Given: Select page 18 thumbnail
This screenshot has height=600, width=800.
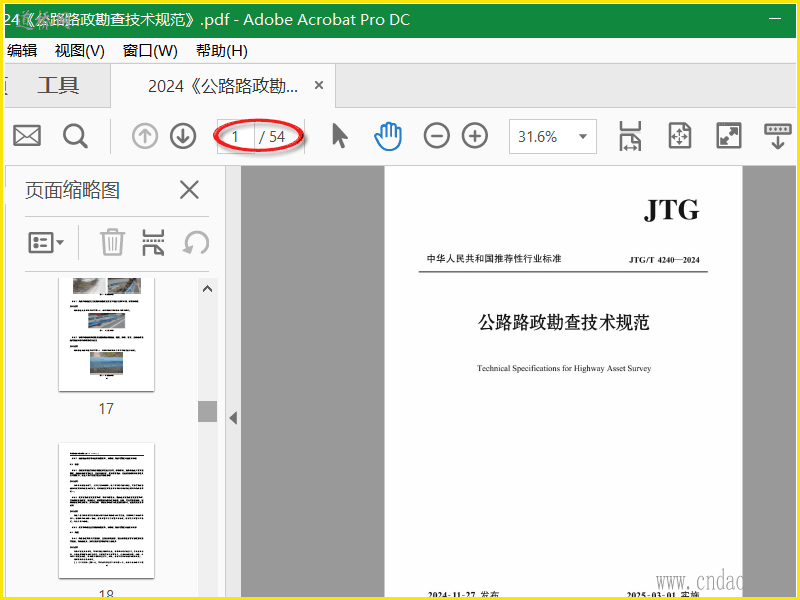Looking at the screenshot, I should (x=107, y=511).
